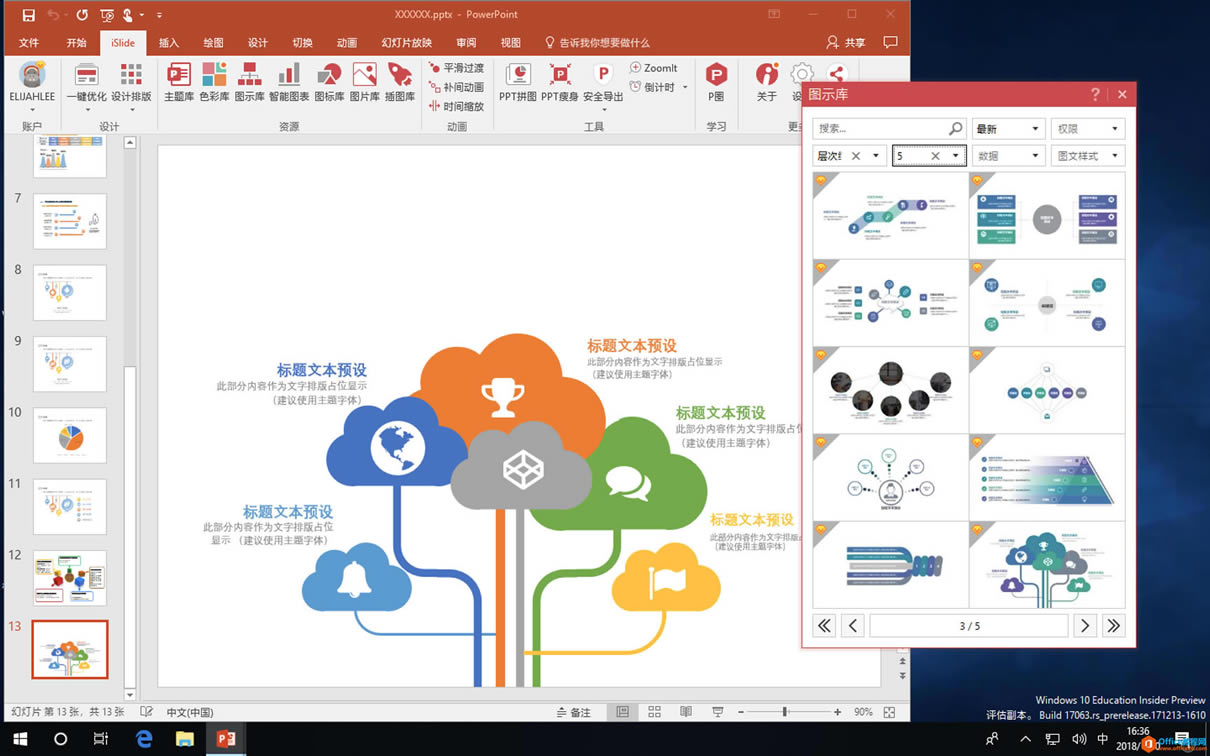Select slide 13 thumbnail
This screenshot has height=756, width=1210.
tap(69, 649)
